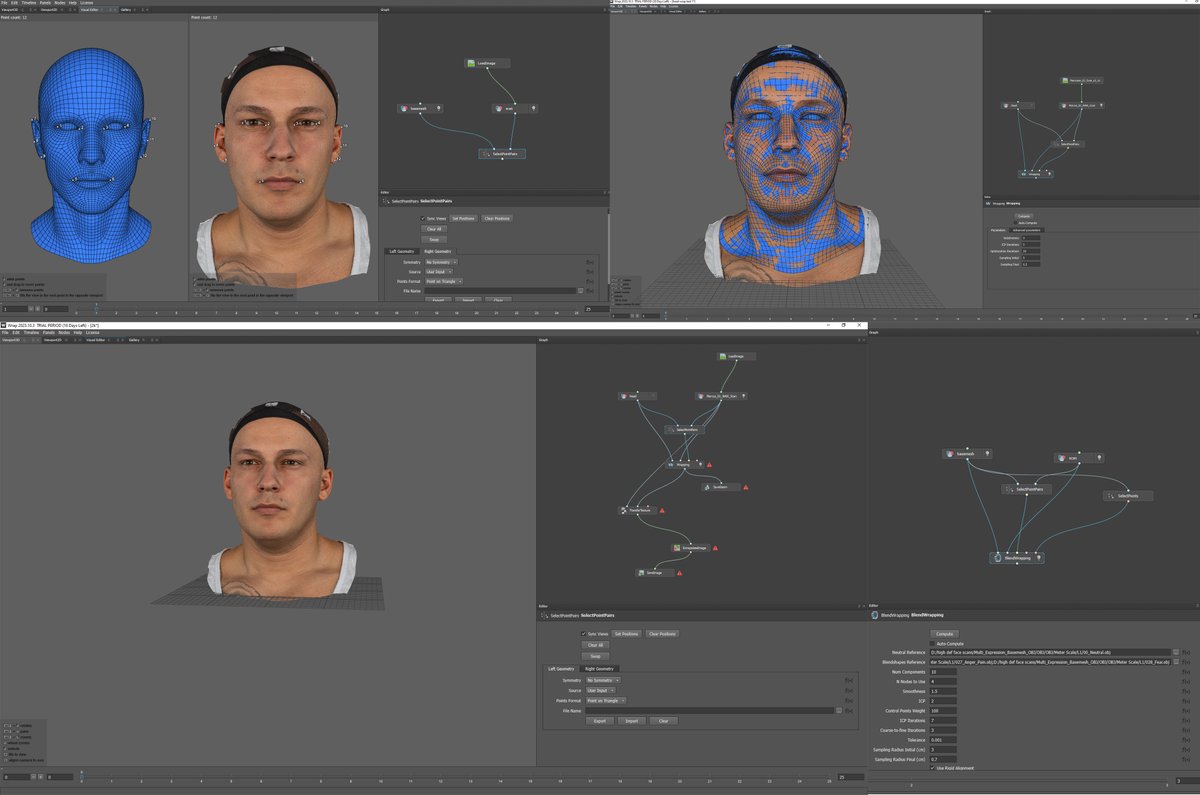Viewport: 1200px width, 795px height.
Task: Click f(x) expression icon for Symmetry, bottom-left editor
Action: [x=850, y=680]
